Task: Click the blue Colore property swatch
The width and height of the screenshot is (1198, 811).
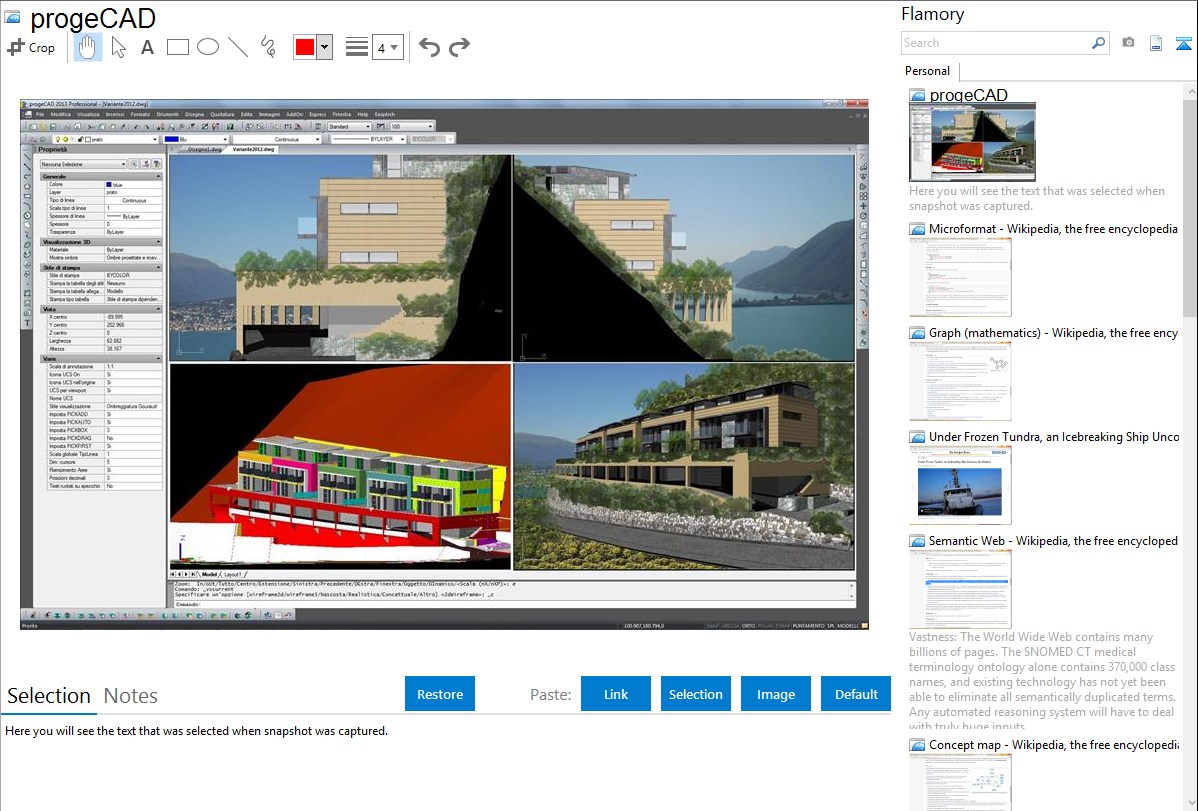Action: coord(109,184)
